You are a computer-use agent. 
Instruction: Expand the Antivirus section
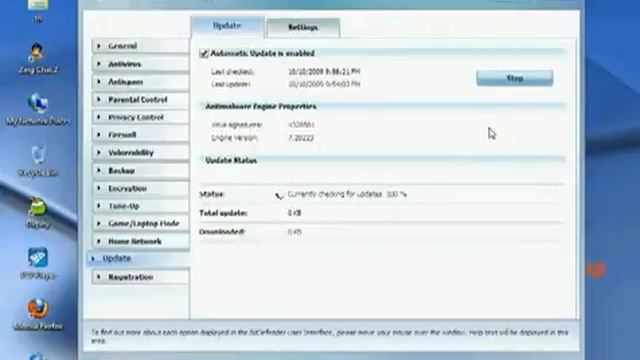(141, 64)
